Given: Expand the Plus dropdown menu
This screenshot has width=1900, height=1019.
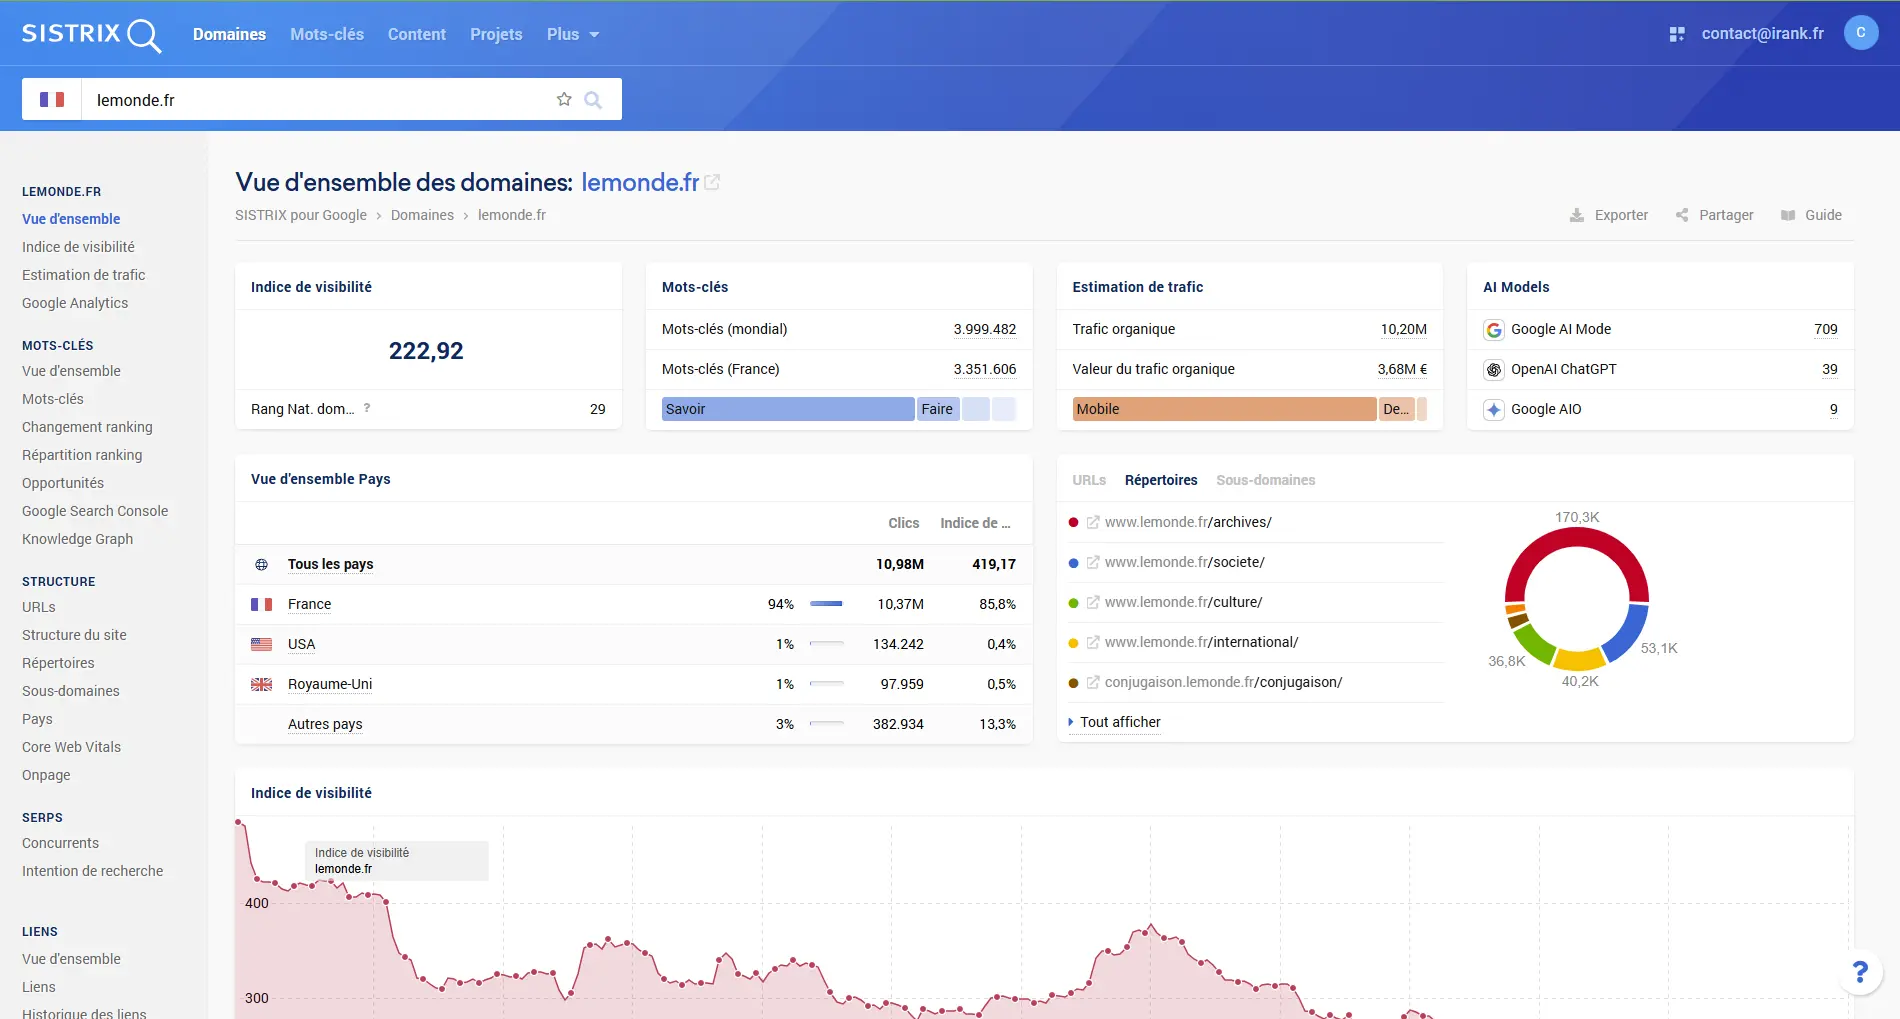Looking at the screenshot, I should 572,34.
